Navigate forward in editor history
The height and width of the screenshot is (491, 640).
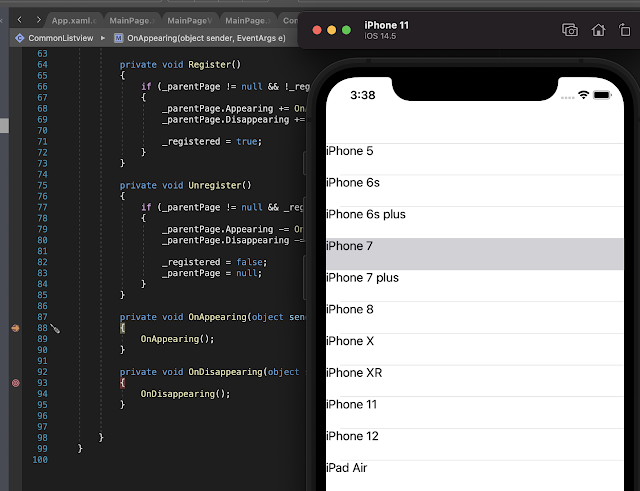pos(38,20)
